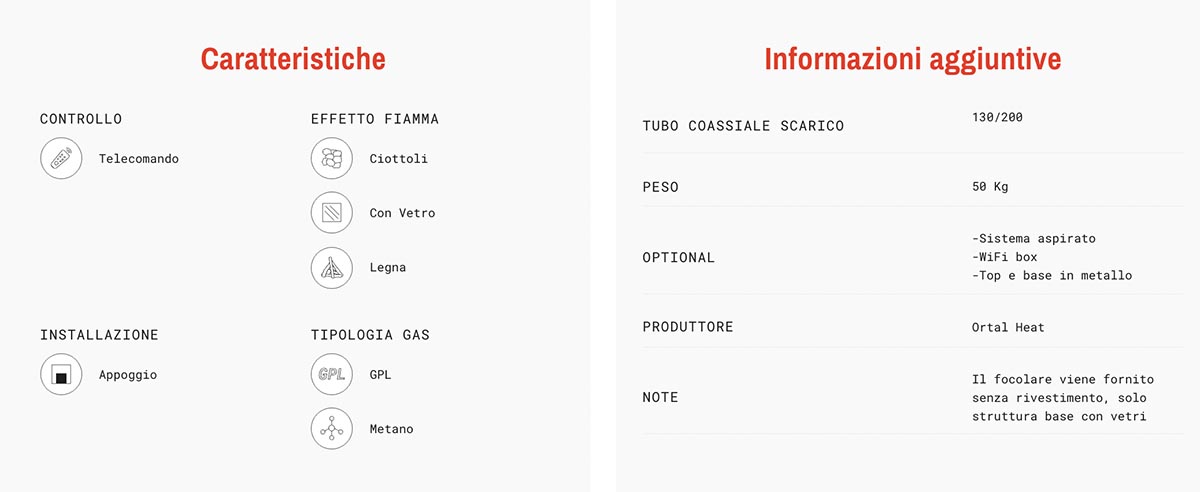Select the Con Vetro glass icon
1200x492 pixels.
point(332,213)
